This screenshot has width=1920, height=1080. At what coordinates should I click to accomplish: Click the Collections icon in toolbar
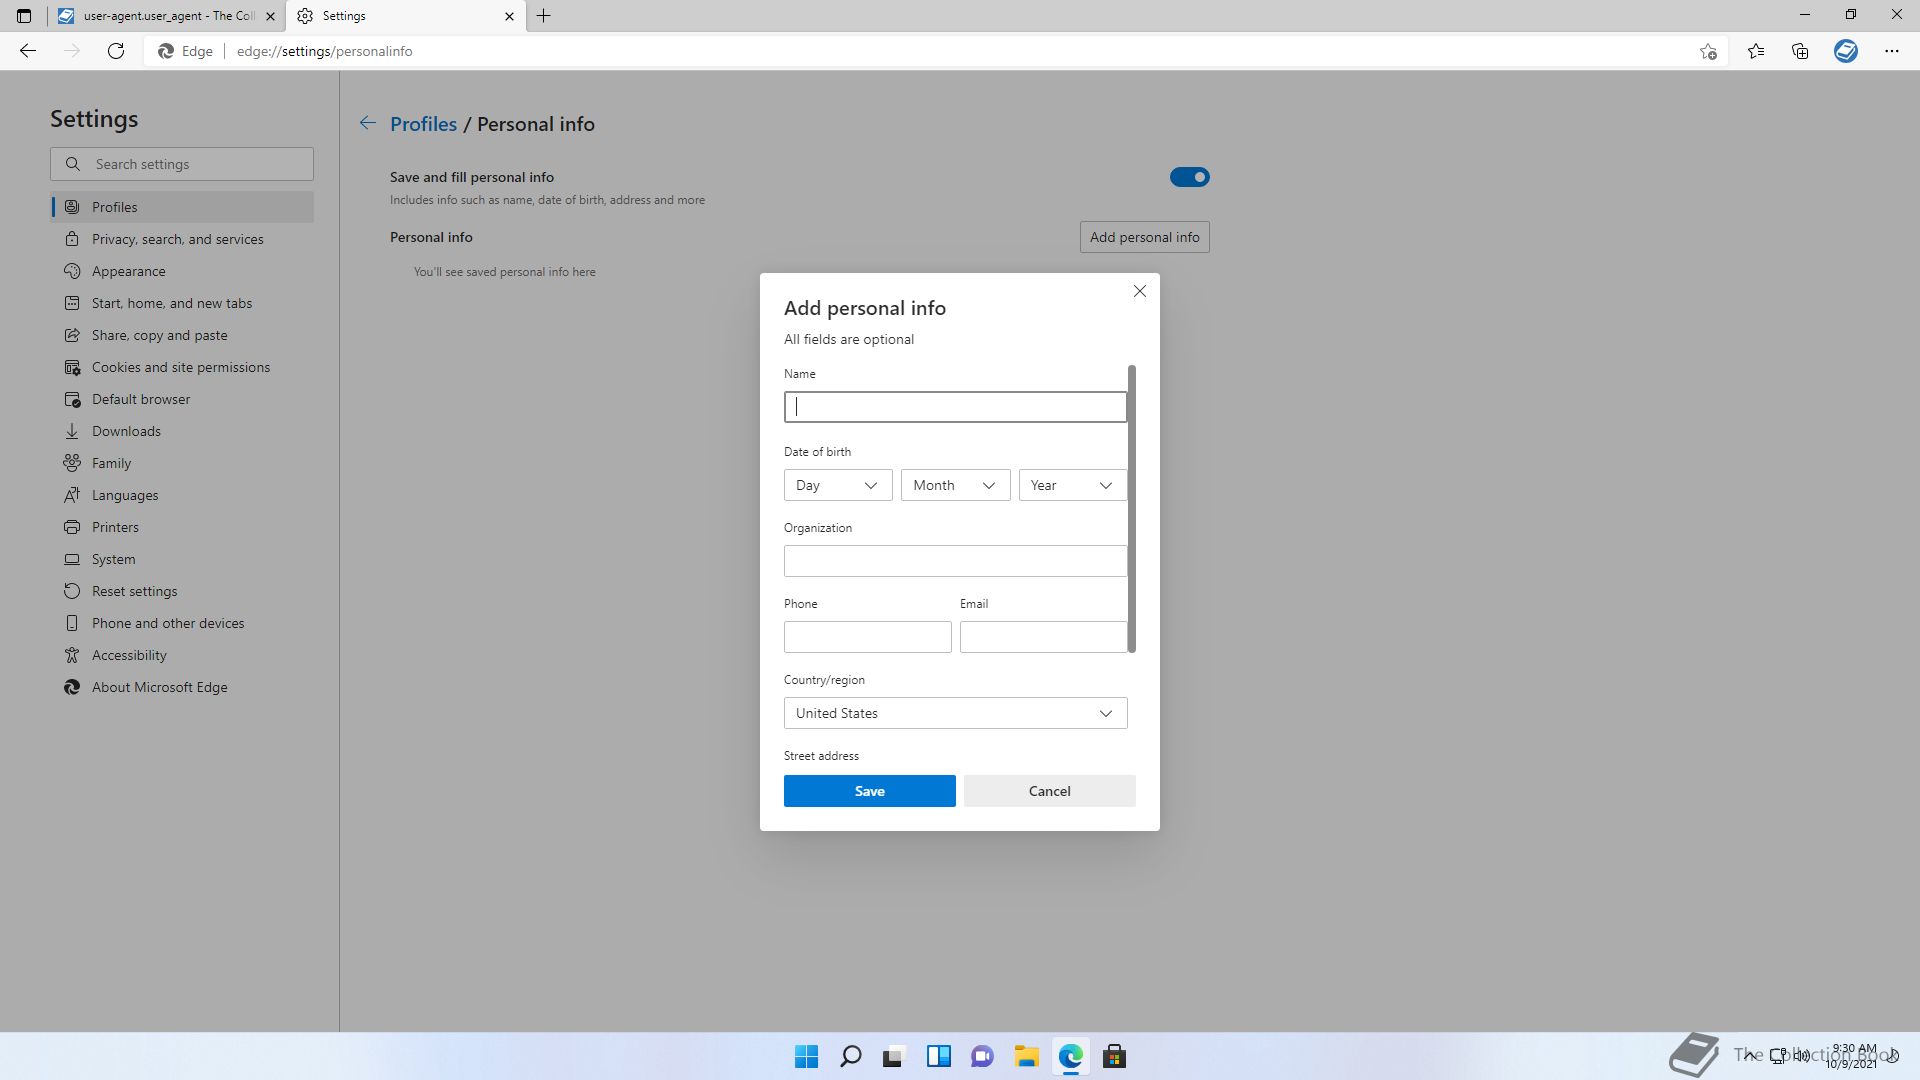point(1800,51)
